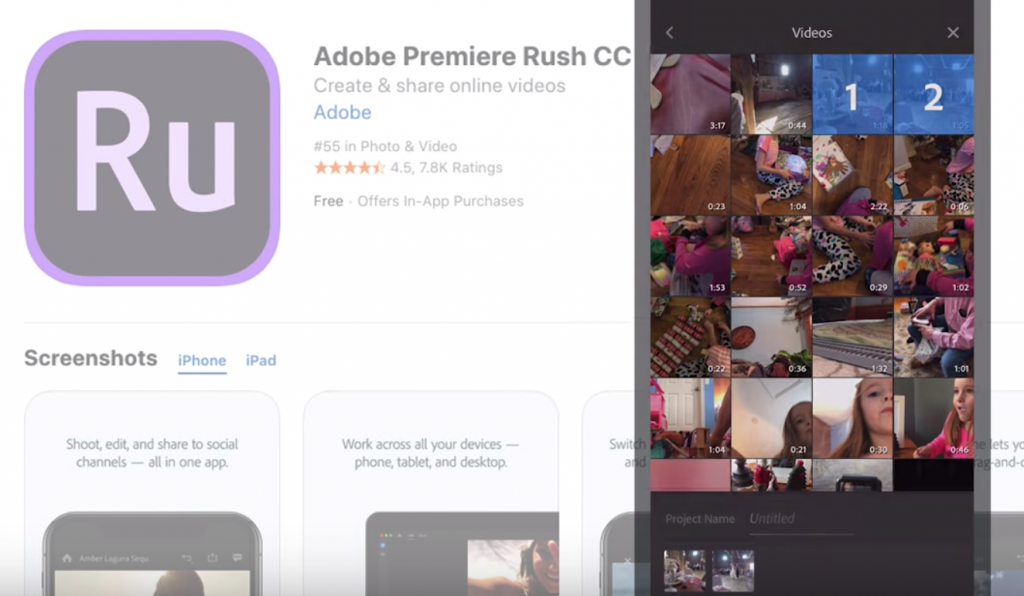The image size is (1024, 596).
Task: Add the 0:29 video clip
Action: tap(852, 256)
